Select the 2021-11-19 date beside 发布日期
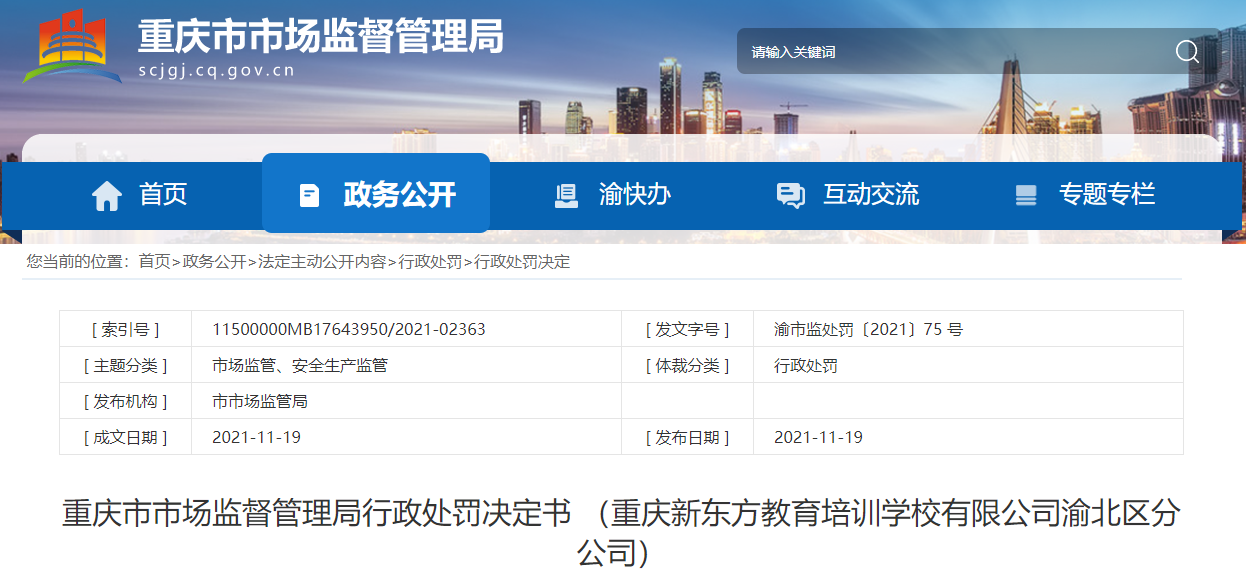The height and width of the screenshot is (578, 1246). (819, 437)
